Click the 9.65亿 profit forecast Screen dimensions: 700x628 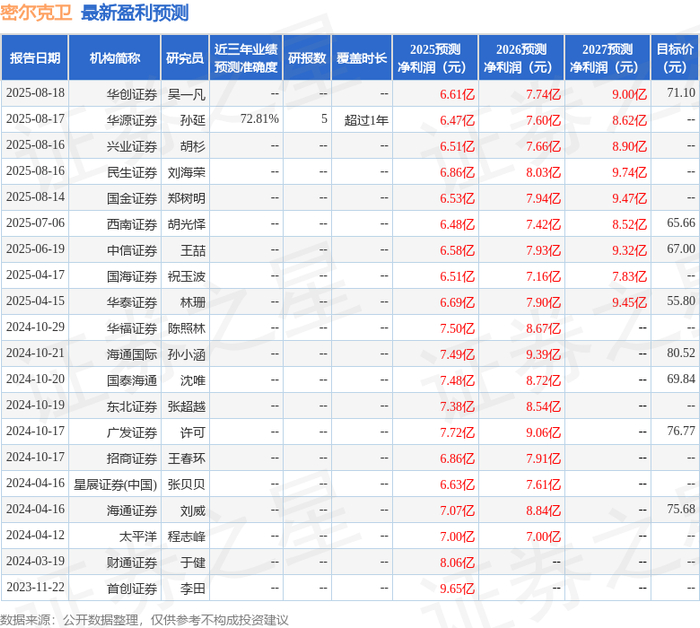(x=457, y=588)
